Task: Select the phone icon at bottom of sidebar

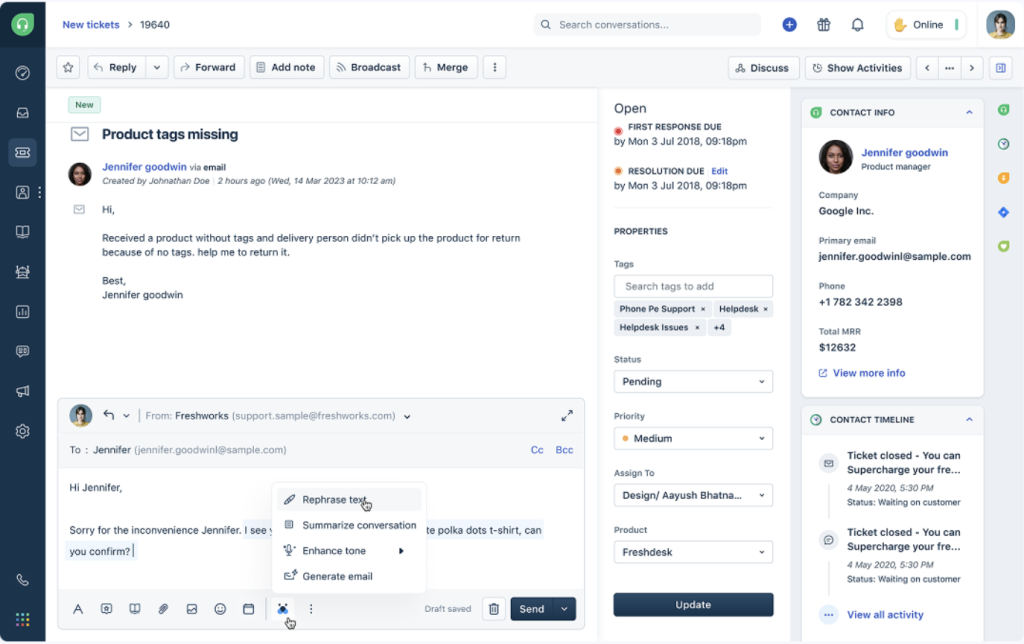Action: [22, 578]
